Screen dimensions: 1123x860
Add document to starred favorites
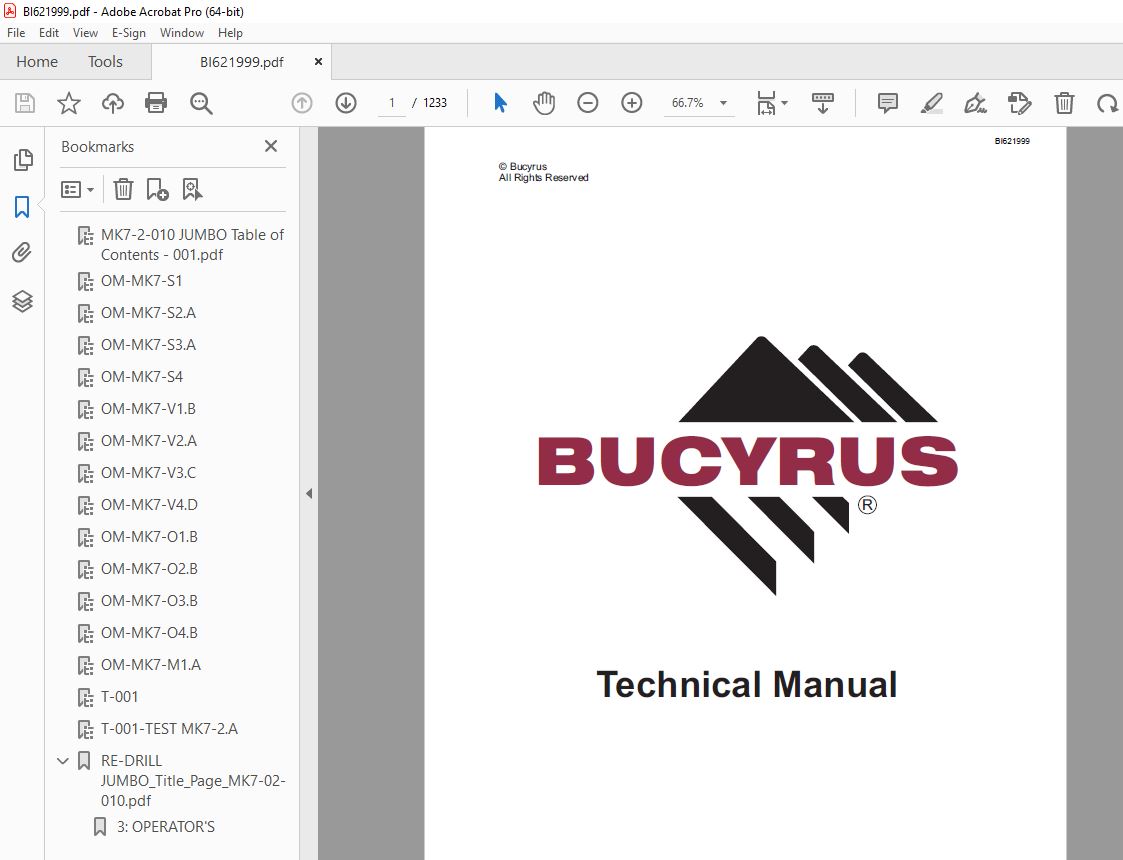(69, 103)
